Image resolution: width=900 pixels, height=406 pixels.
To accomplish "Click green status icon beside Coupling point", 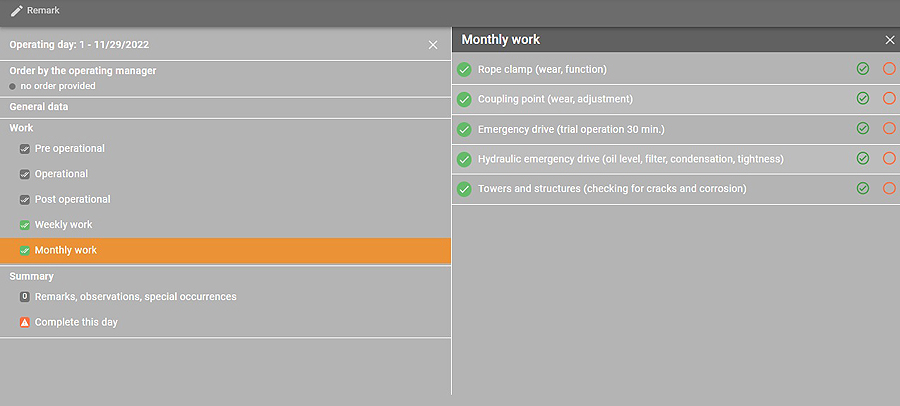I will (464, 99).
